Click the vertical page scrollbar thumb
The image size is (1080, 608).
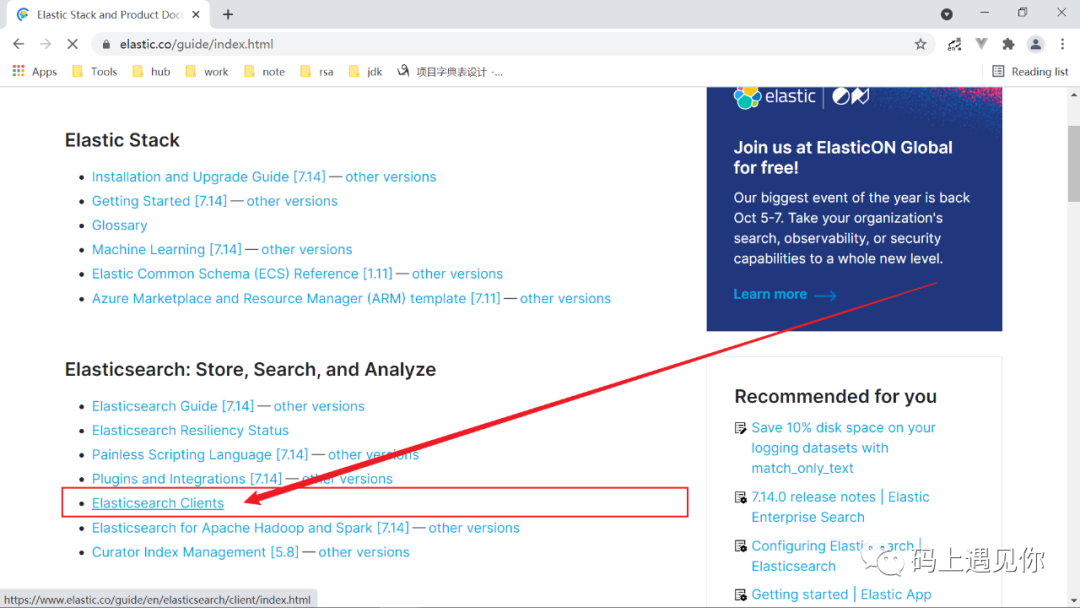click(1074, 163)
